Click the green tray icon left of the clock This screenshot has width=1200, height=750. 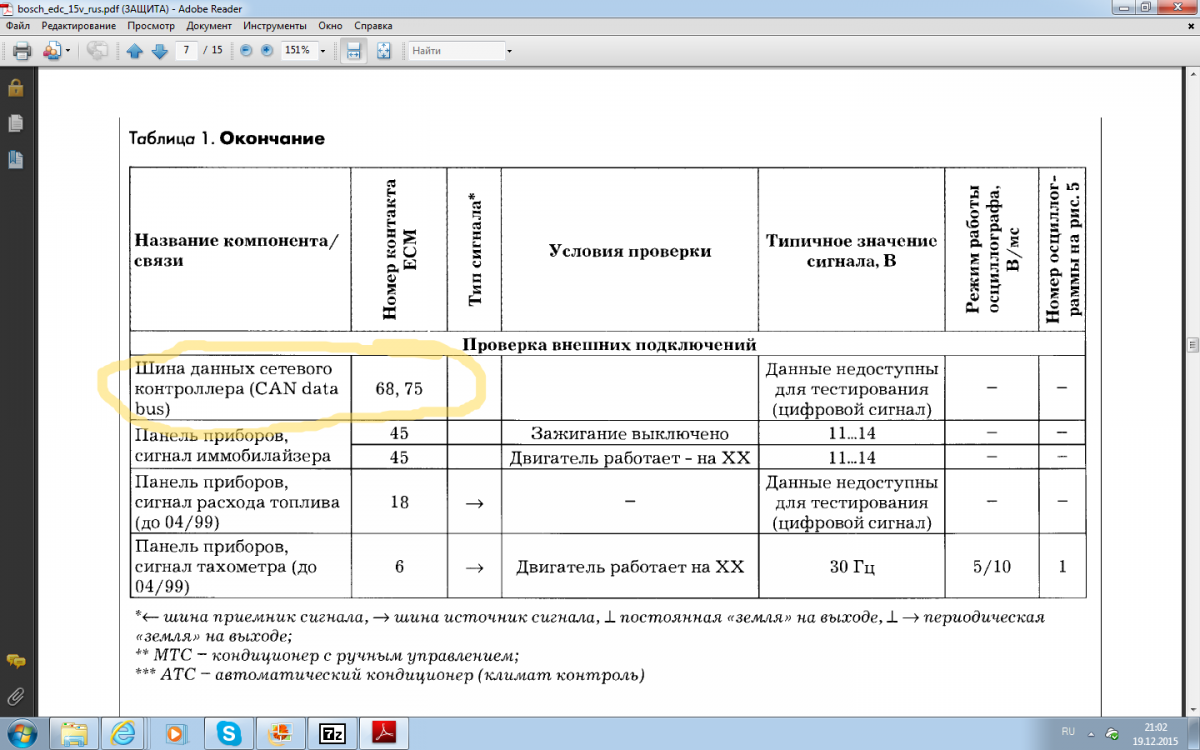pos(1113,733)
